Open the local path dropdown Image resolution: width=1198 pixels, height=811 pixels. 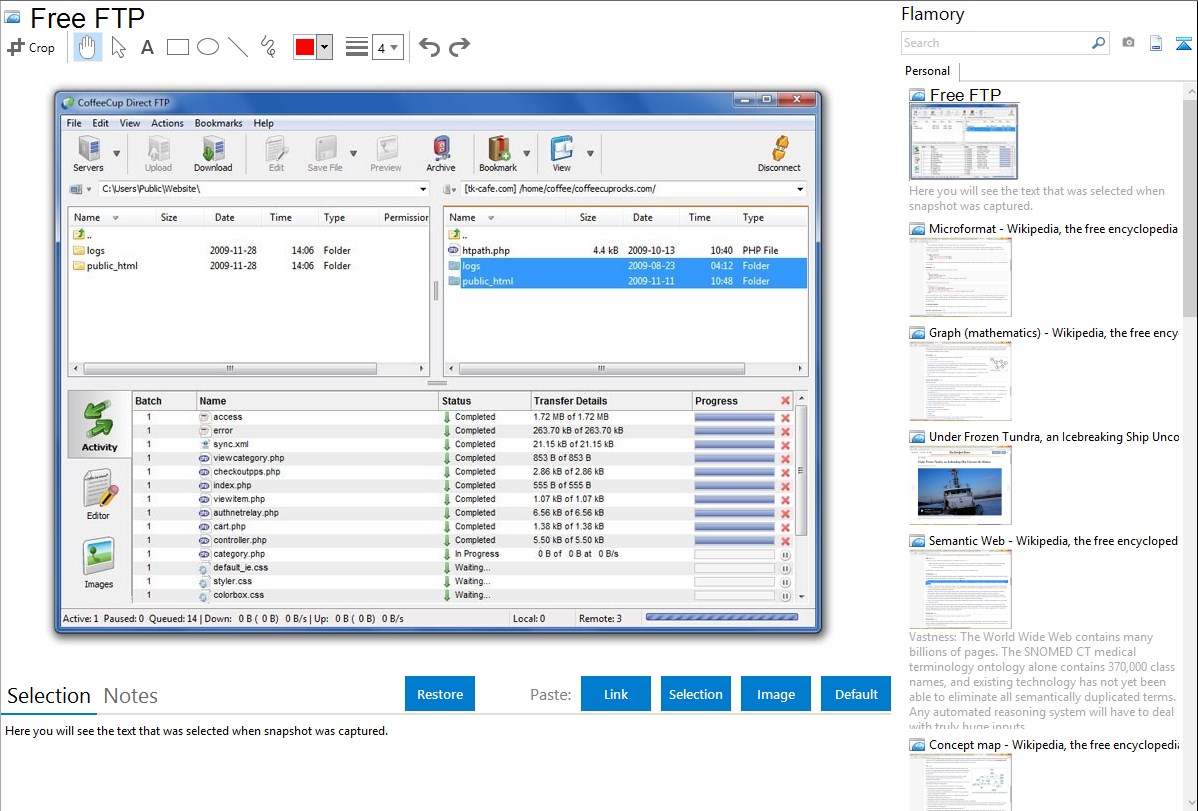423,189
